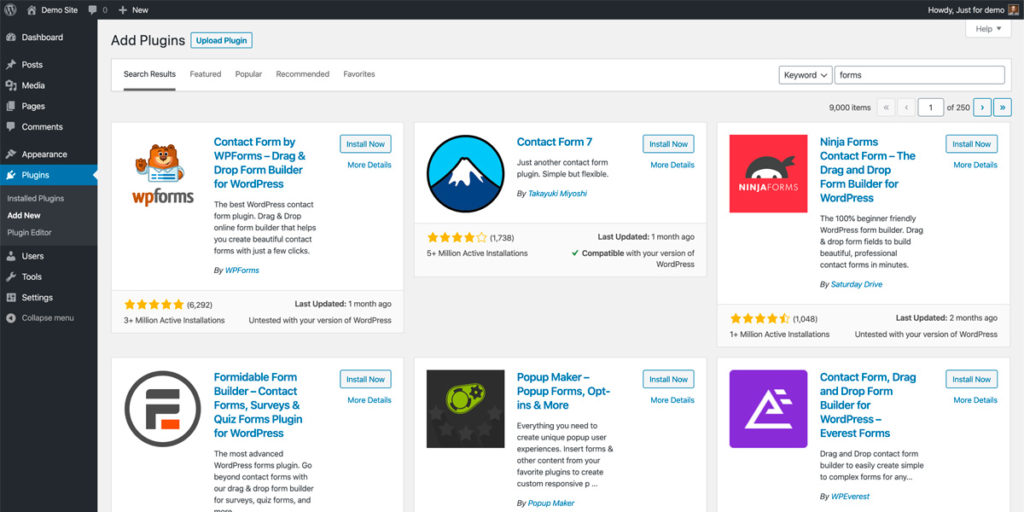The width and height of the screenshot is (1024, 512).
Task: Open author link Popup Maker
Action: [x=551, y=504]
